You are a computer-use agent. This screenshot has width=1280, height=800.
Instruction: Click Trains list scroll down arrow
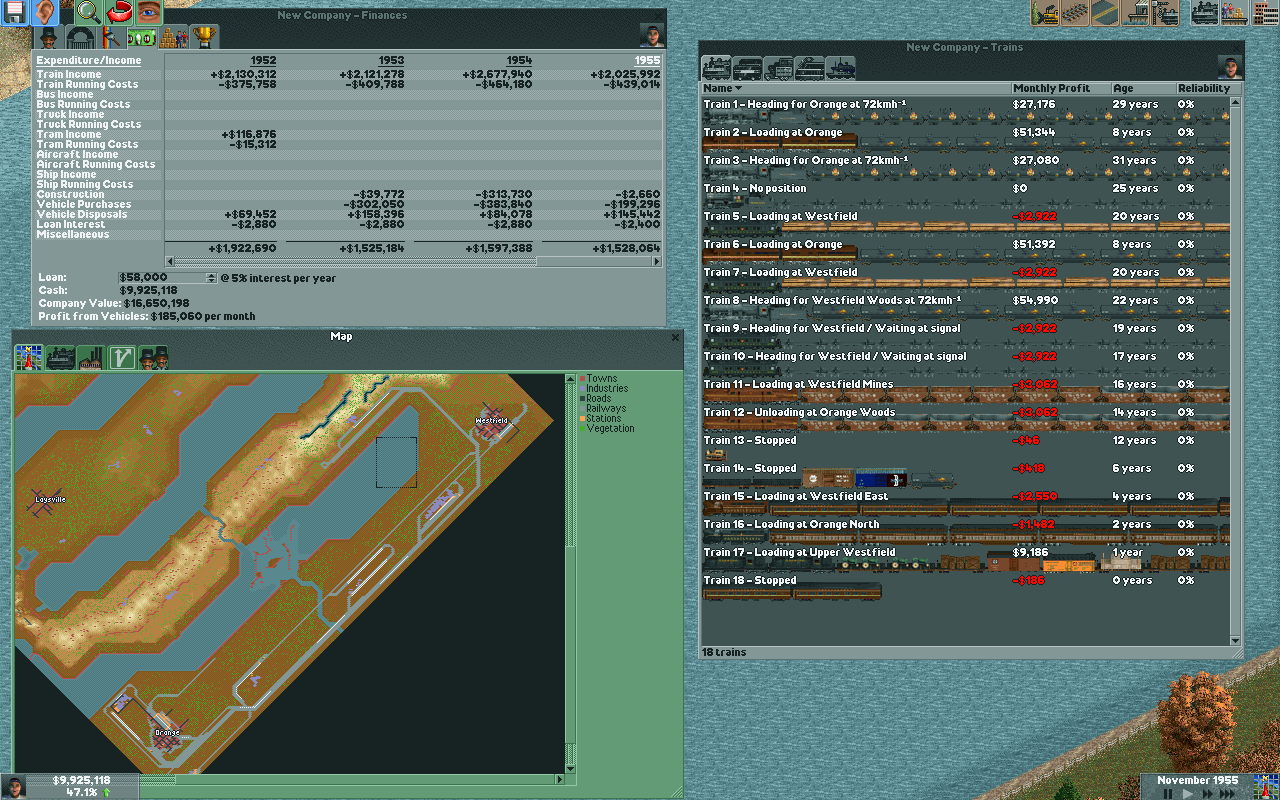click(1236, 640)
